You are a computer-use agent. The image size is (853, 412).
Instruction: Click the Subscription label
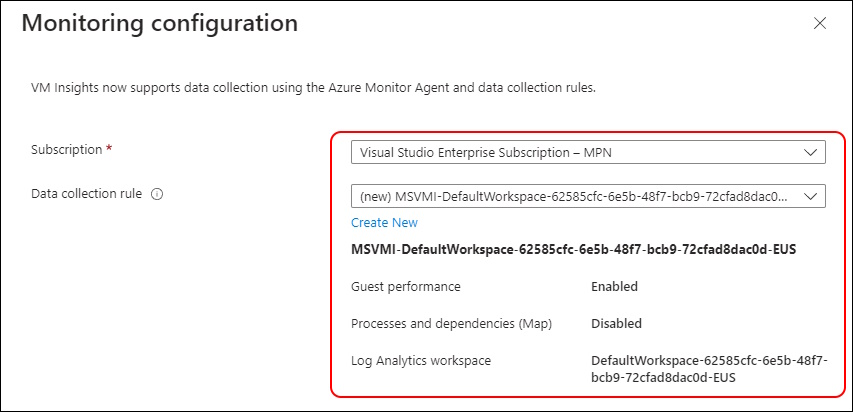click(67, 150)
